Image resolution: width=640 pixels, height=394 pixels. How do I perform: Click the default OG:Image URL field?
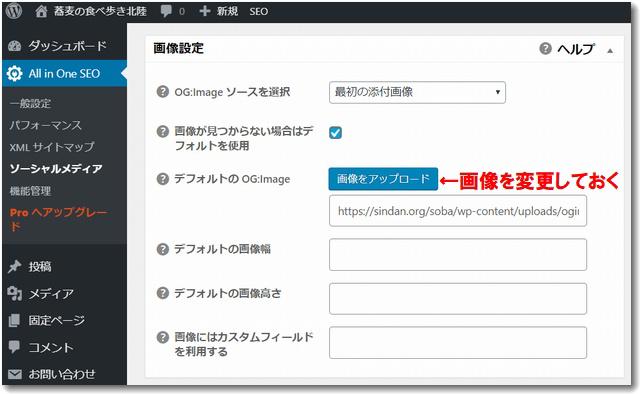click(458, 211)
